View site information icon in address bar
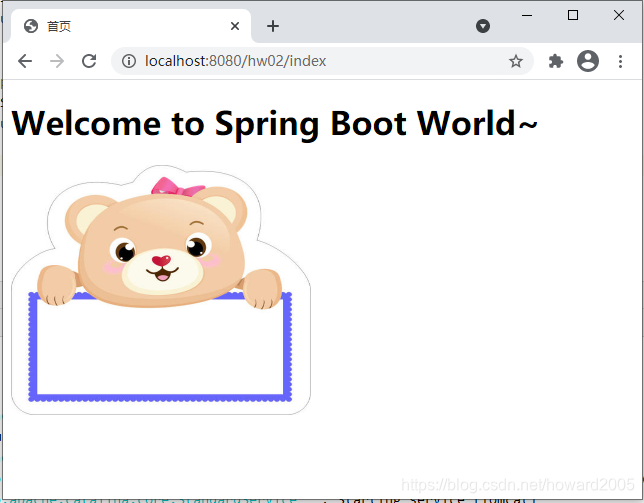The image size is (644, 503). point(129,61)
